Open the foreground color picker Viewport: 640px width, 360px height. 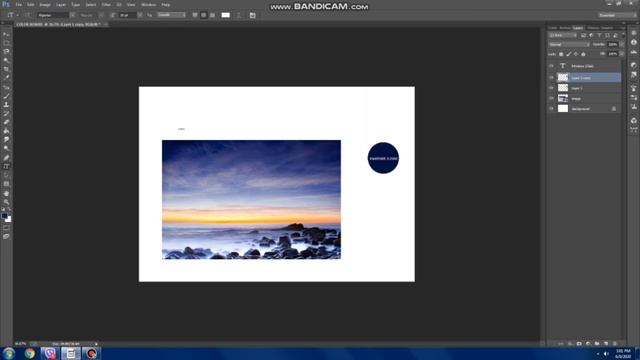4,216
